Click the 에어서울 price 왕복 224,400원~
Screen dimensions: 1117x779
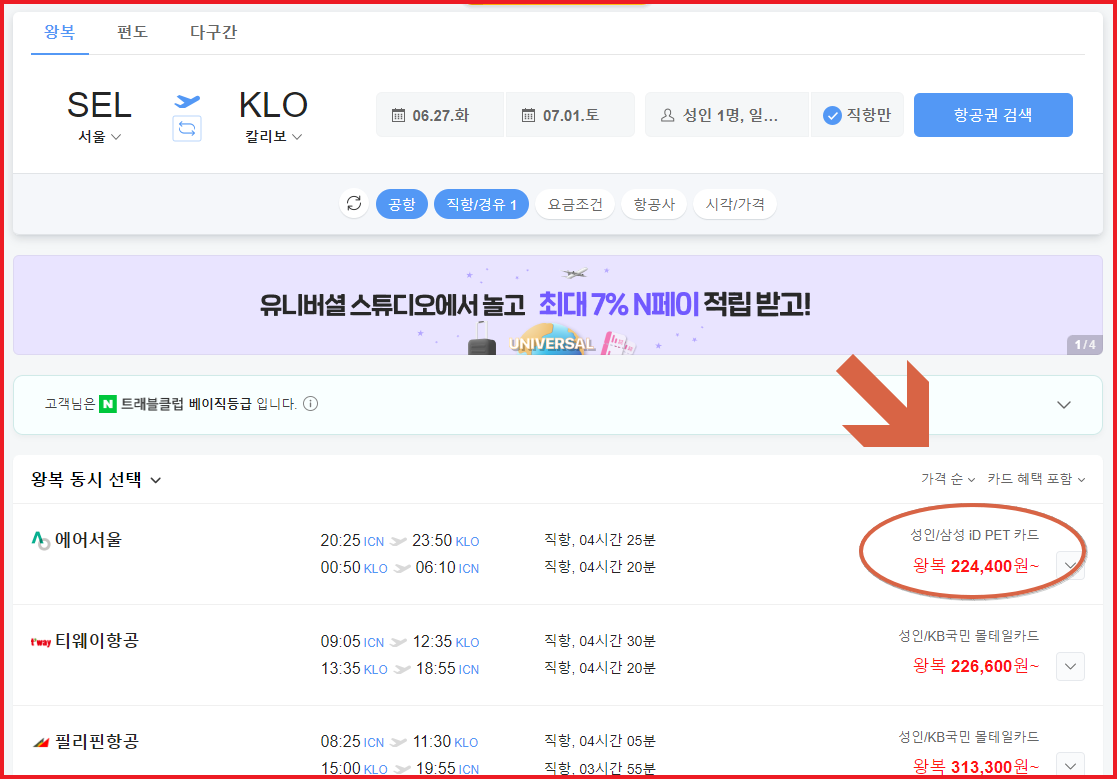(x=976, y=566)
